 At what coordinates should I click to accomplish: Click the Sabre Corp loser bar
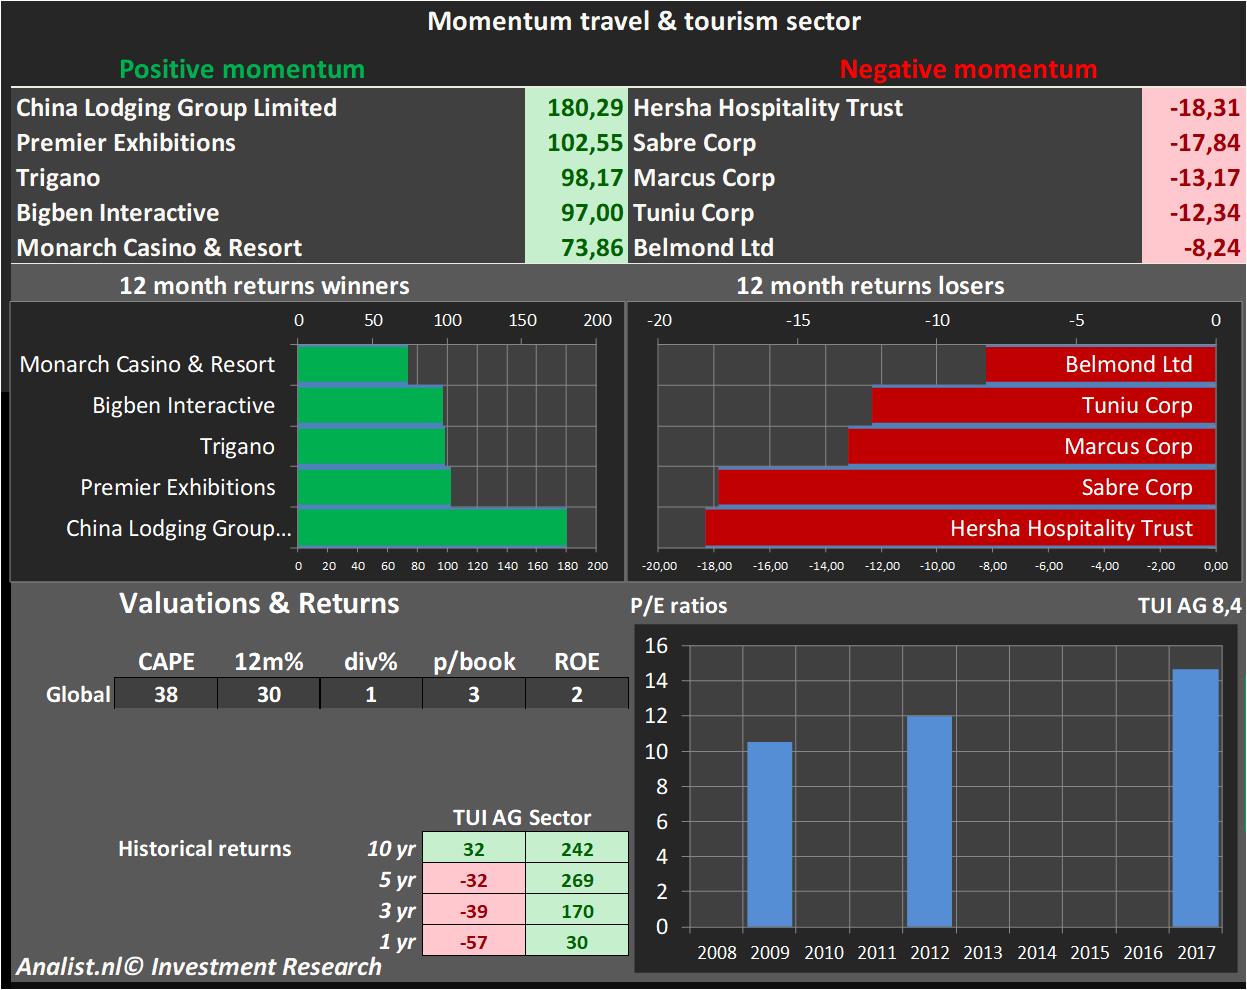pos(966,487)
